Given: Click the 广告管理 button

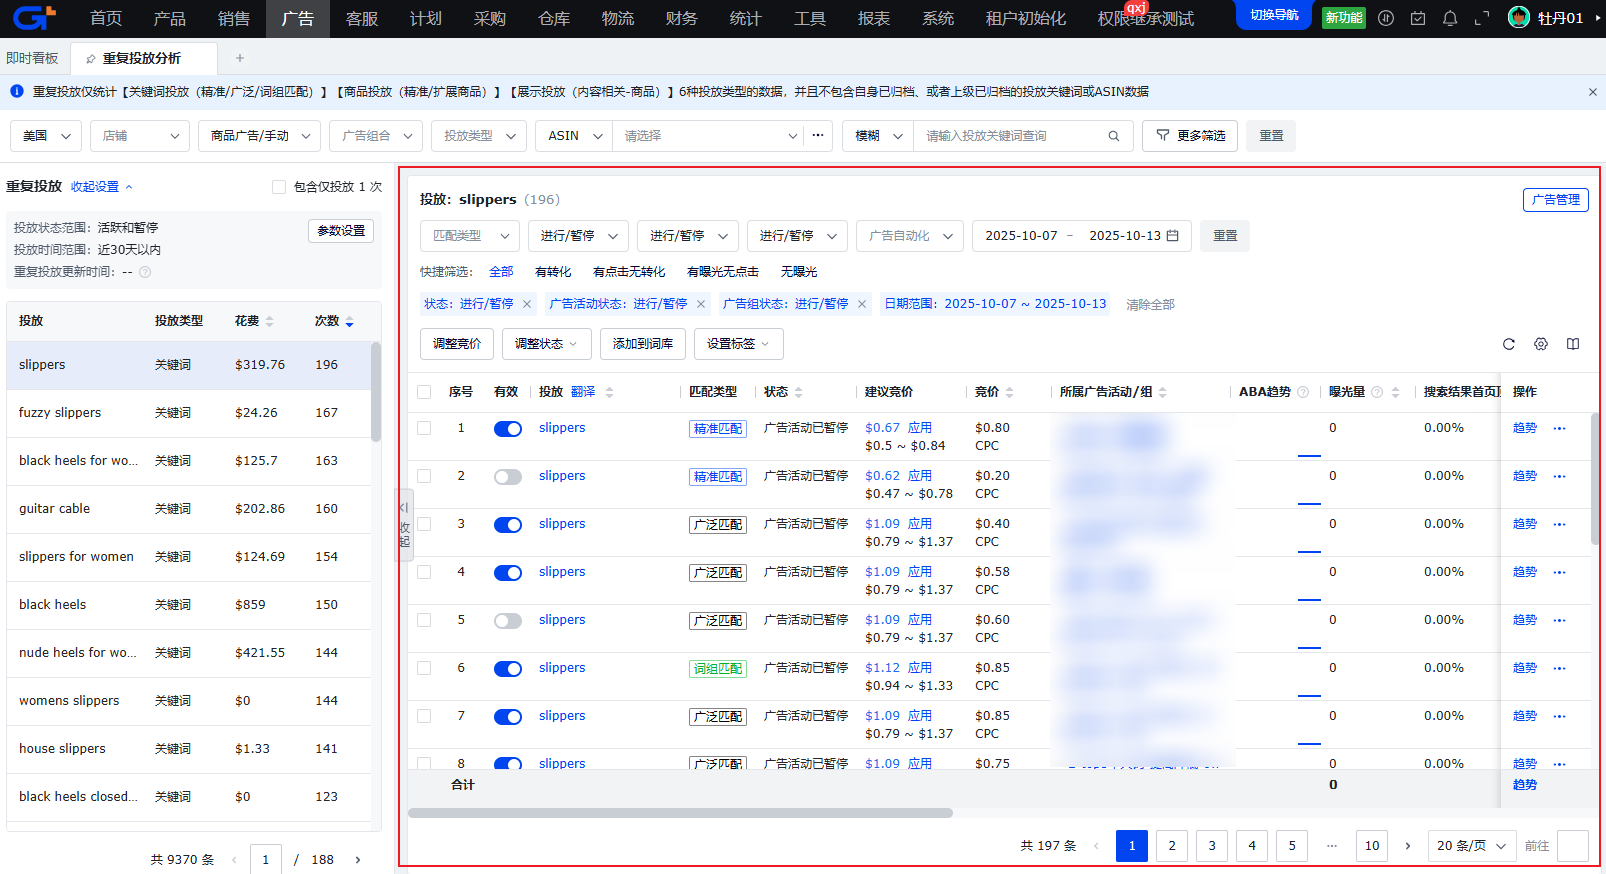Looking at the screenshot, I should [1556, 200].
